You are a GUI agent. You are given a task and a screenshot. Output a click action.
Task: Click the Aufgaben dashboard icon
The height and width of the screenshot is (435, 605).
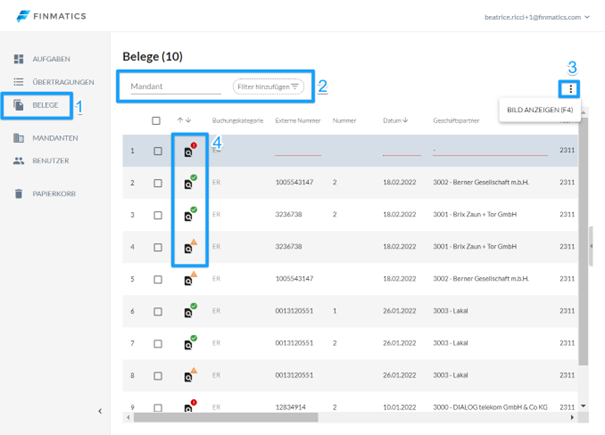(x=19, y=59)
